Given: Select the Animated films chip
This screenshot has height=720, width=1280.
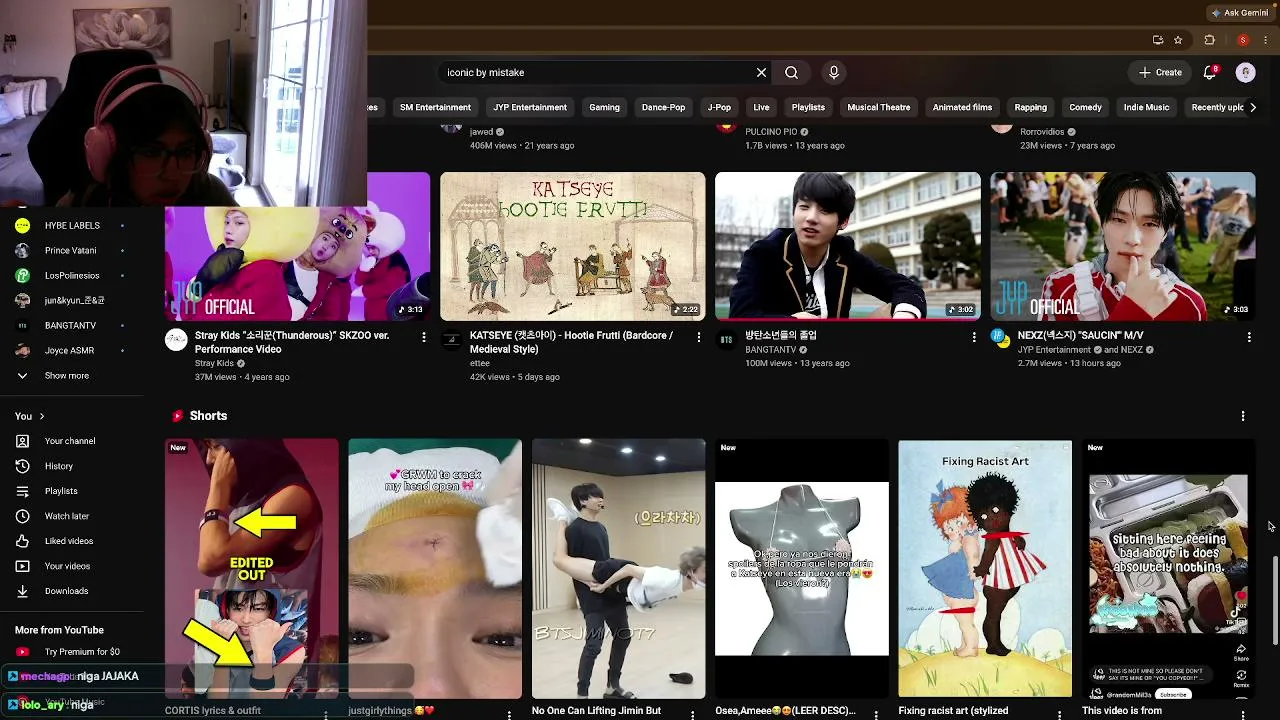Looking at the screenshot, I should 962,107.
